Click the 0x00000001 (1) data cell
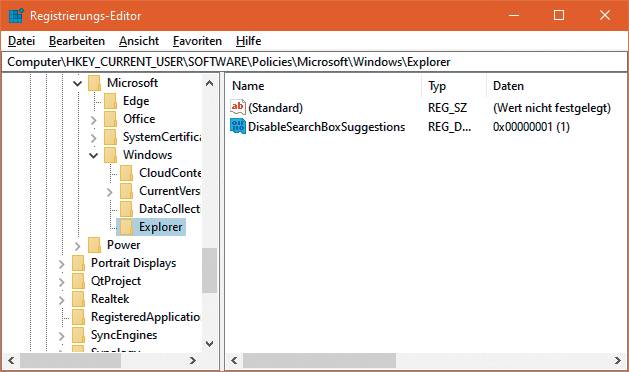The image size is (629, 372). point(531,127)
